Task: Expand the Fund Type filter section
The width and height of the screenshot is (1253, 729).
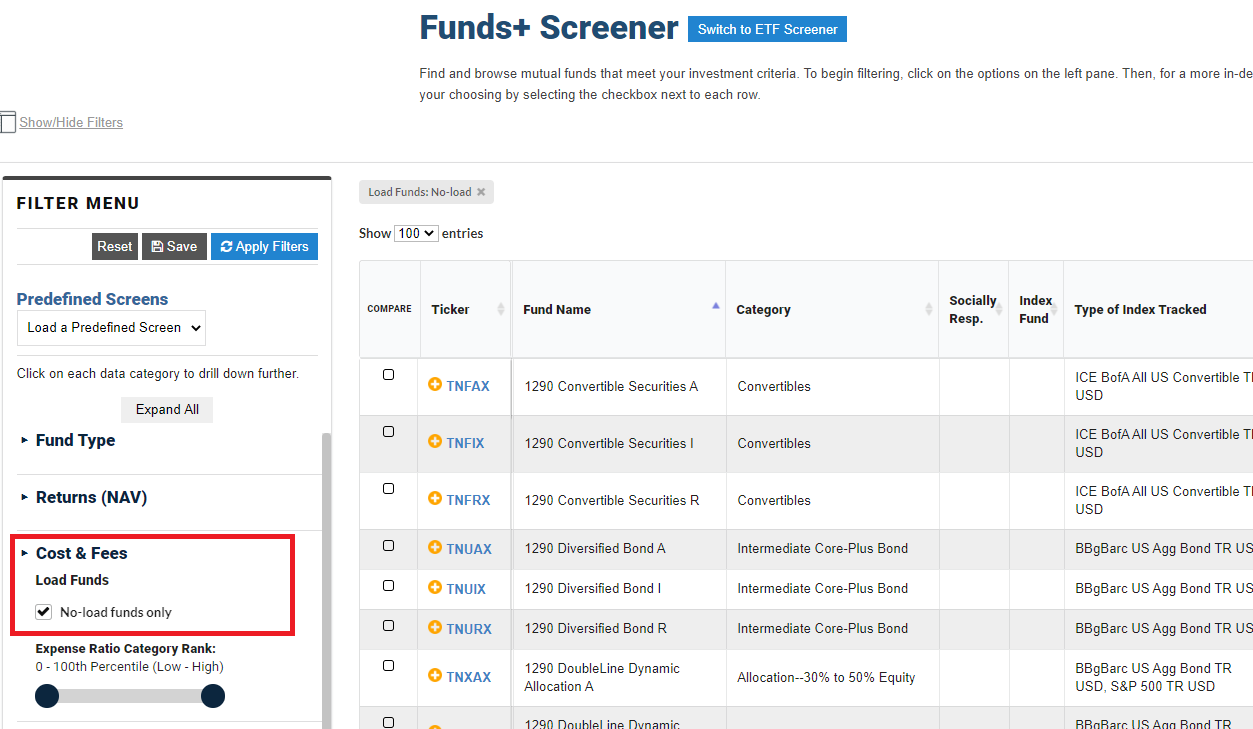Action: click(75, 440)
